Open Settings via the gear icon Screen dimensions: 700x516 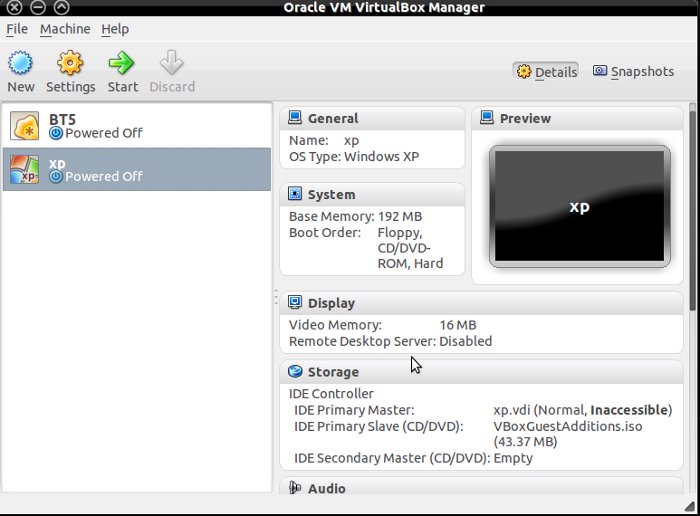pyautogui.click(x=70, y=62)
